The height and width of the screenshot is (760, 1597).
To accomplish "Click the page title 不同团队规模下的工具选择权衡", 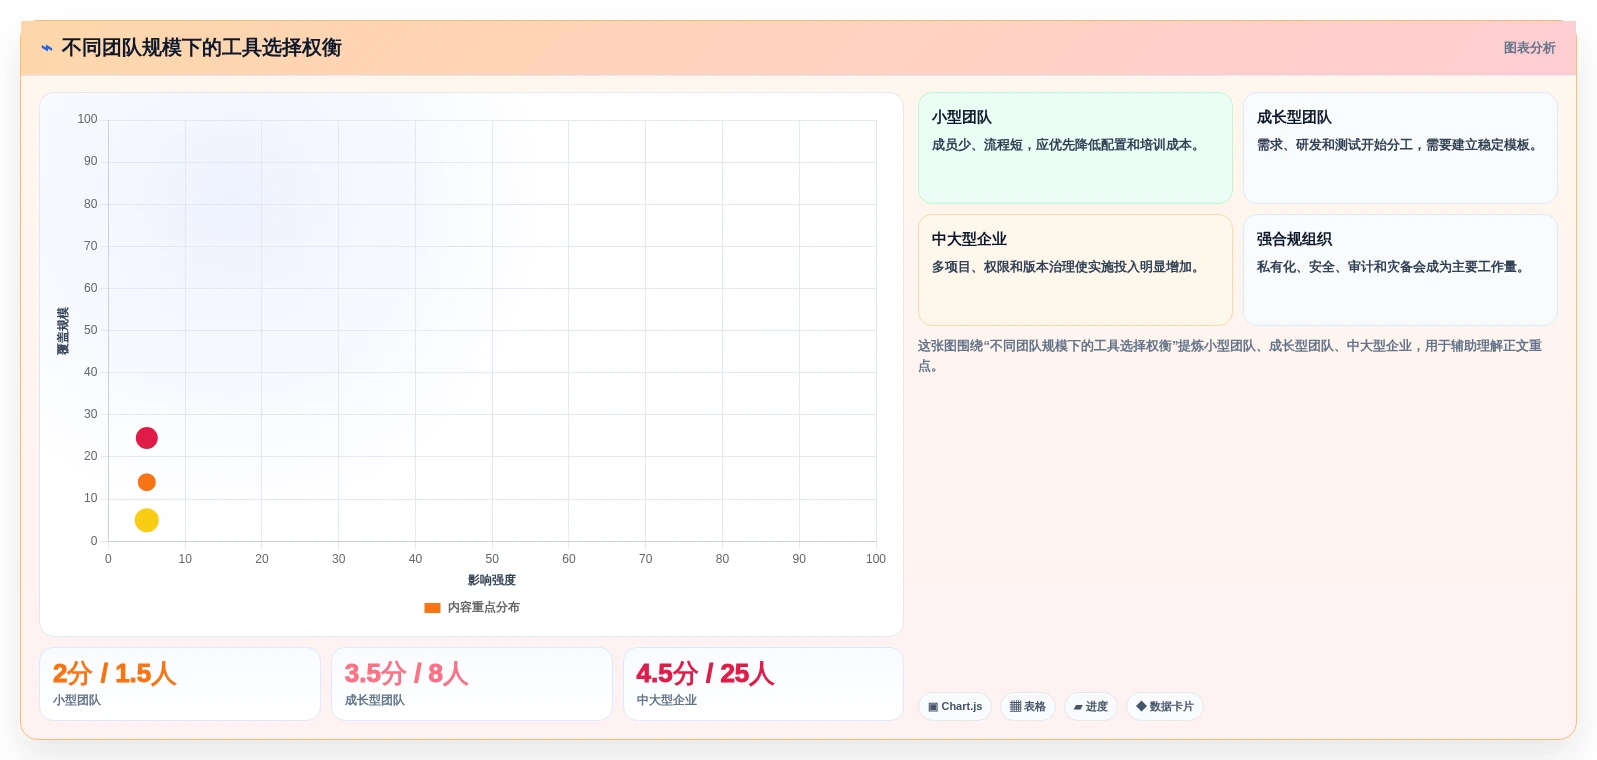I will (x=202, y=48).
